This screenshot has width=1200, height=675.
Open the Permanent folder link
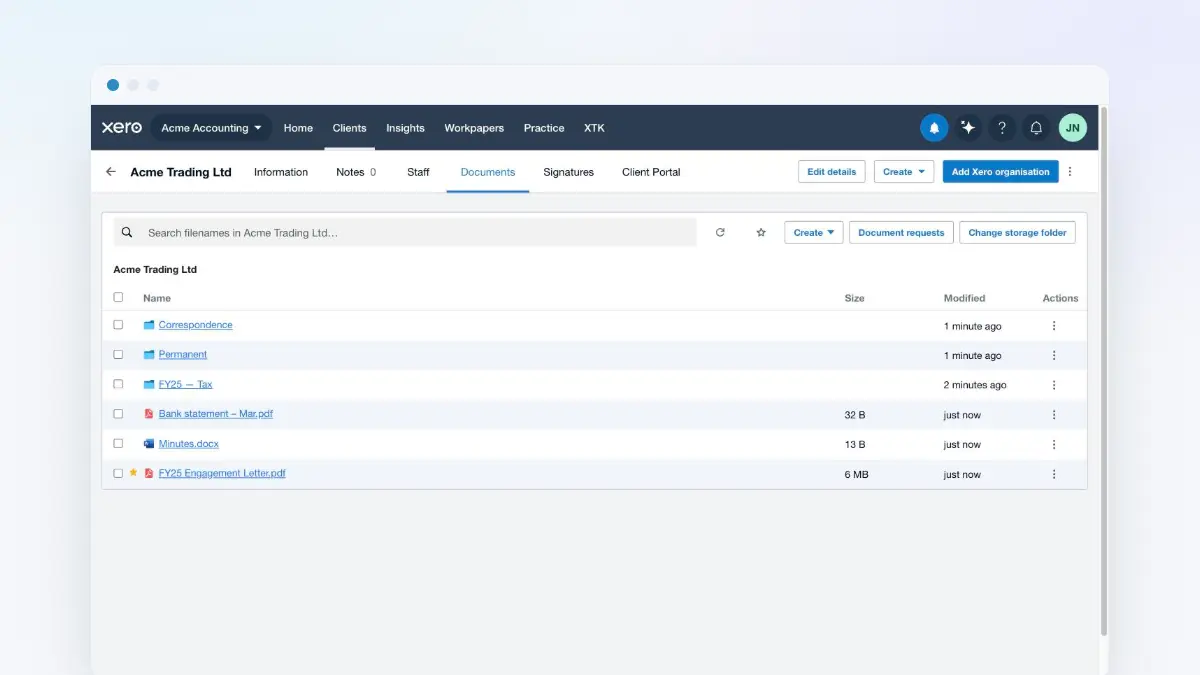click(x=183, y=354)
